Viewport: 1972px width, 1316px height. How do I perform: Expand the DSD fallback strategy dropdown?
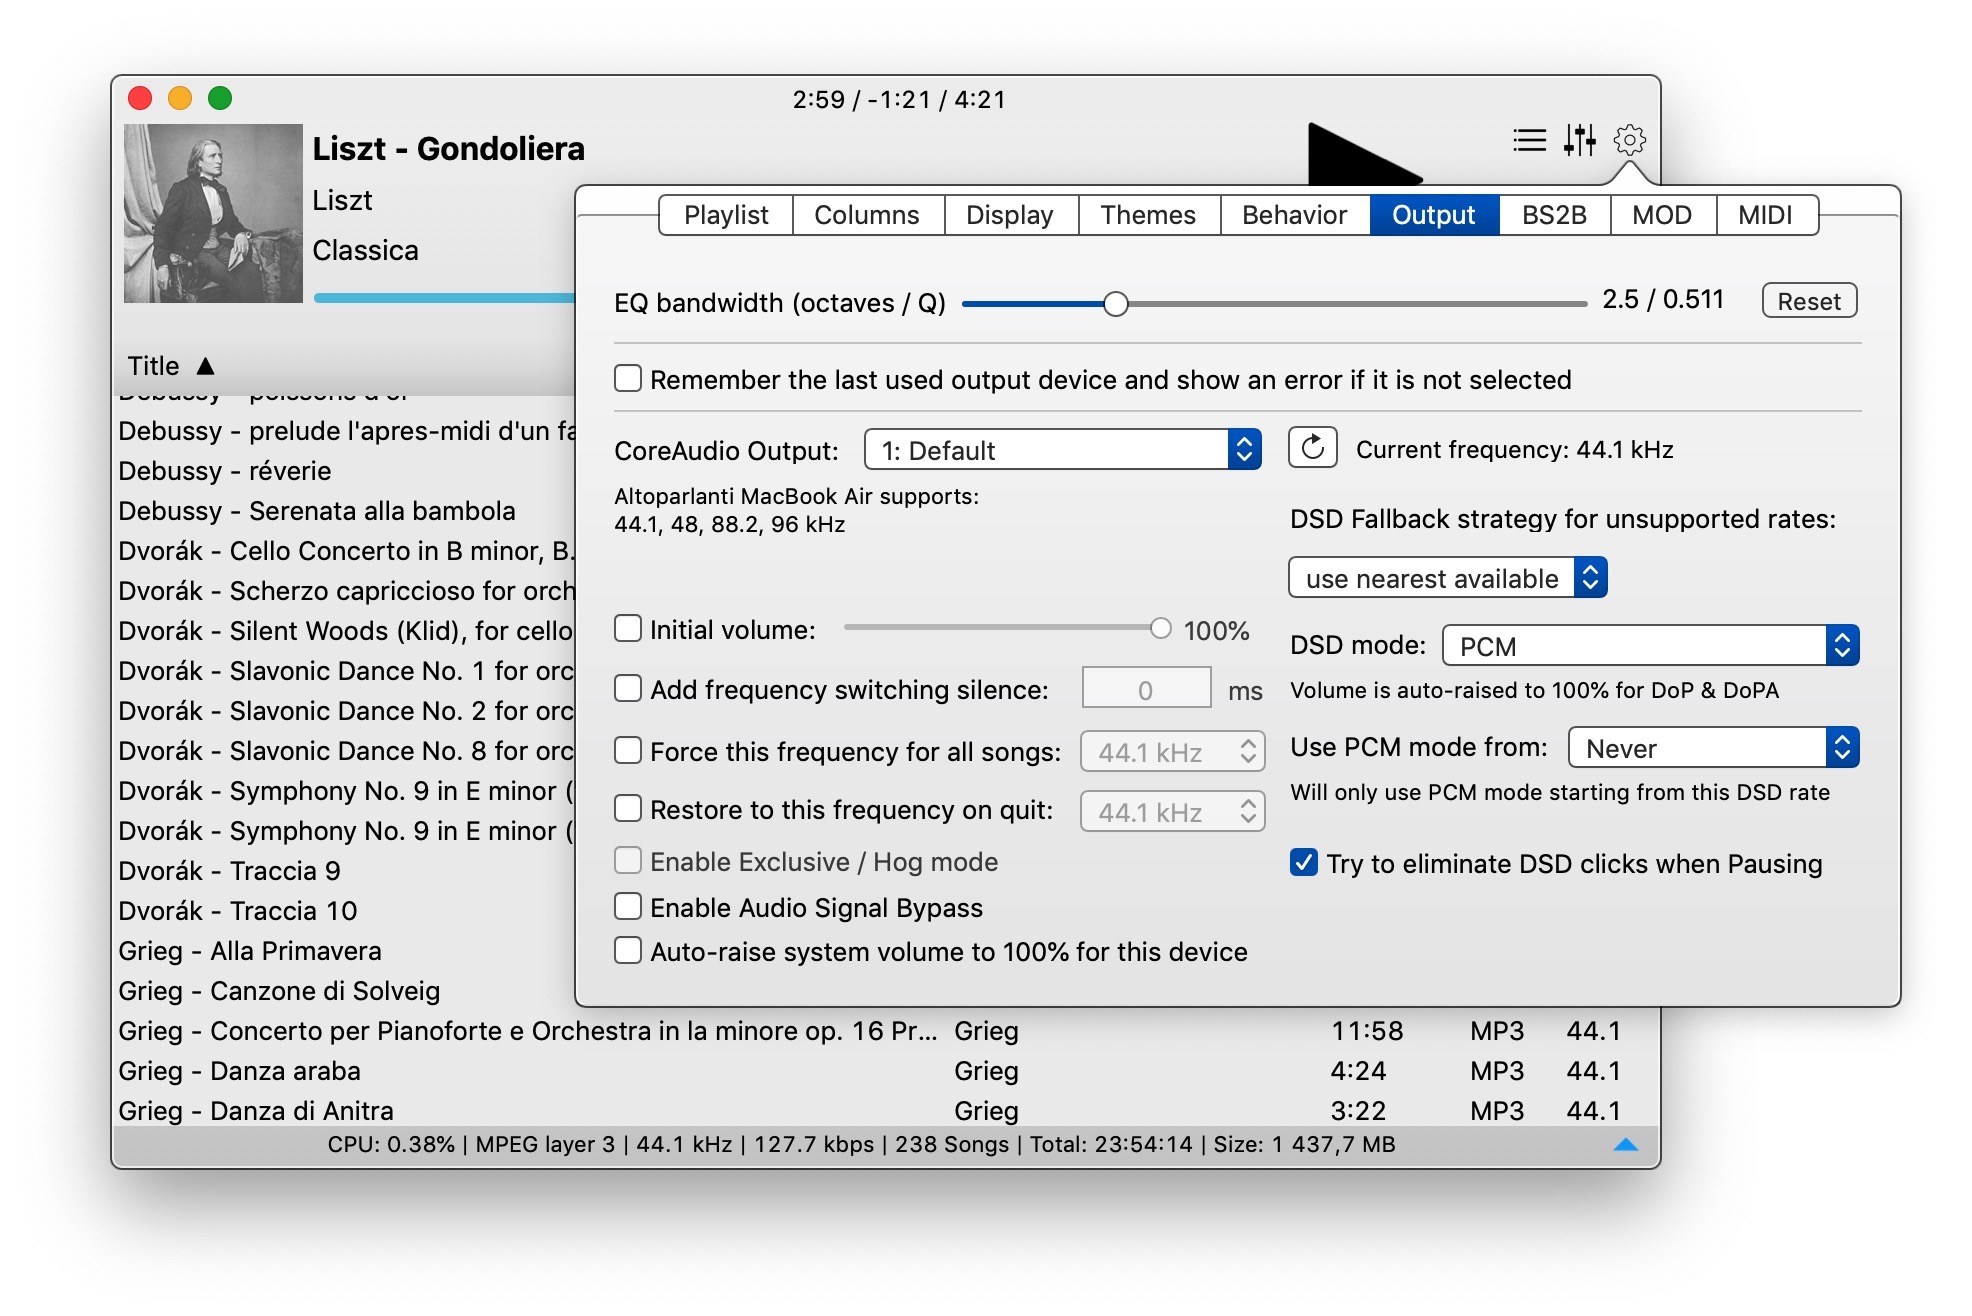[1447, 578]
